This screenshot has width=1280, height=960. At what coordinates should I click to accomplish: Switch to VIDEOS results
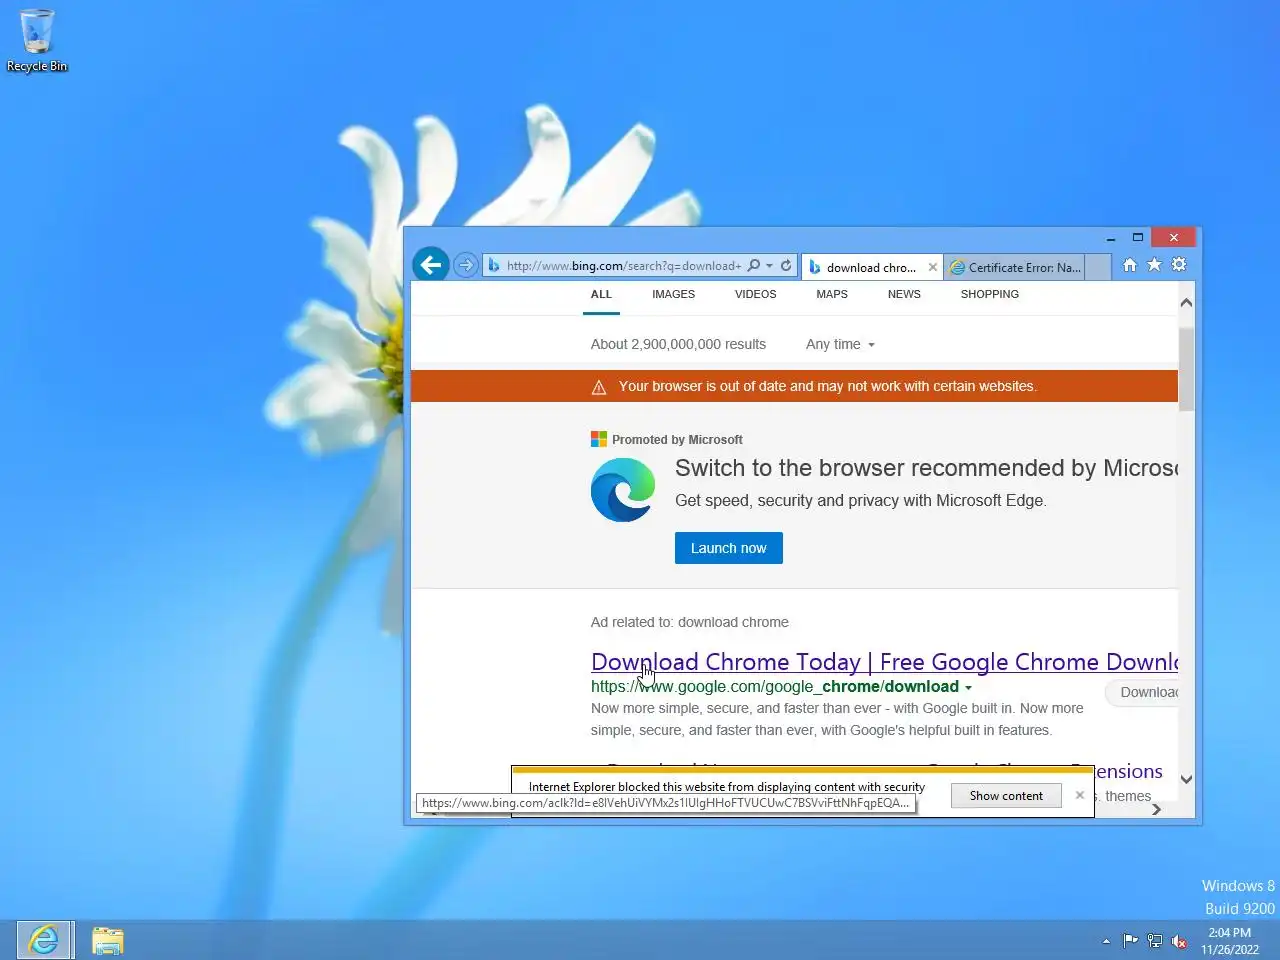click(x=755, y=294)
